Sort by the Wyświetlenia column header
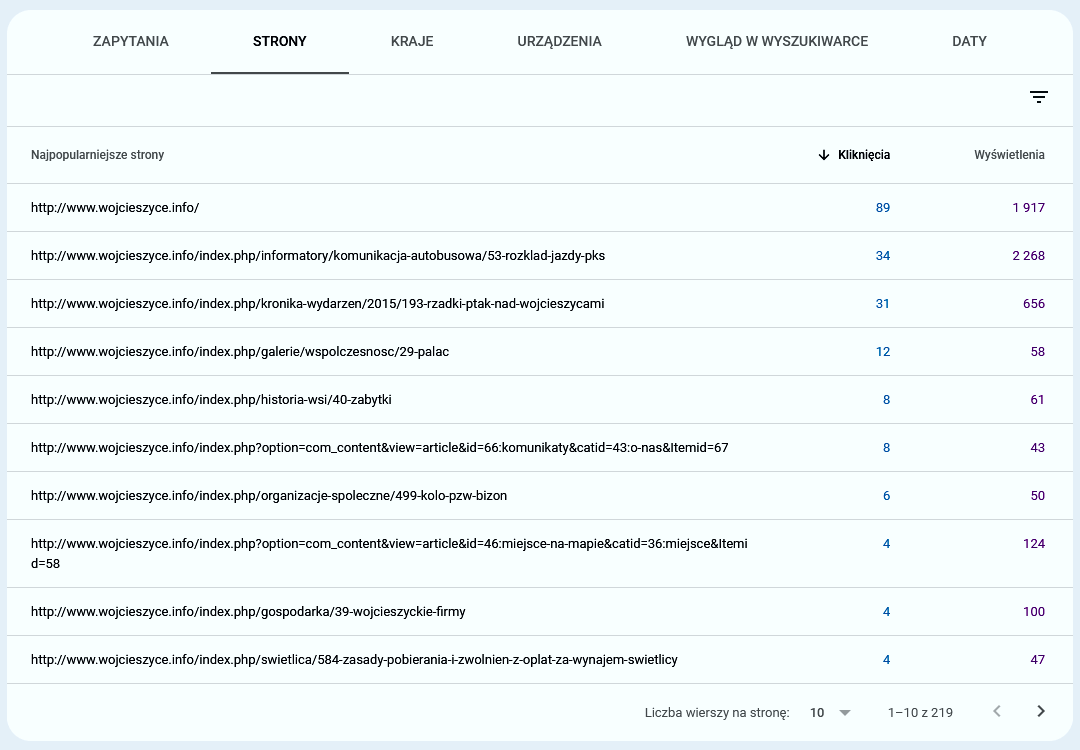The height and width of the screenshot is (750, 1080). 1009,155
